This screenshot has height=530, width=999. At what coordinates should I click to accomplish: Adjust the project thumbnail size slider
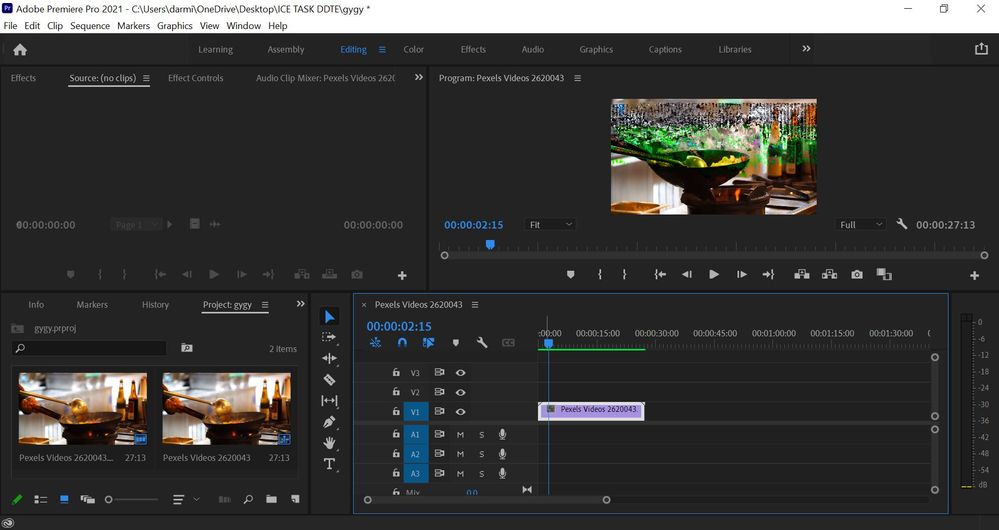click(109, 499)
